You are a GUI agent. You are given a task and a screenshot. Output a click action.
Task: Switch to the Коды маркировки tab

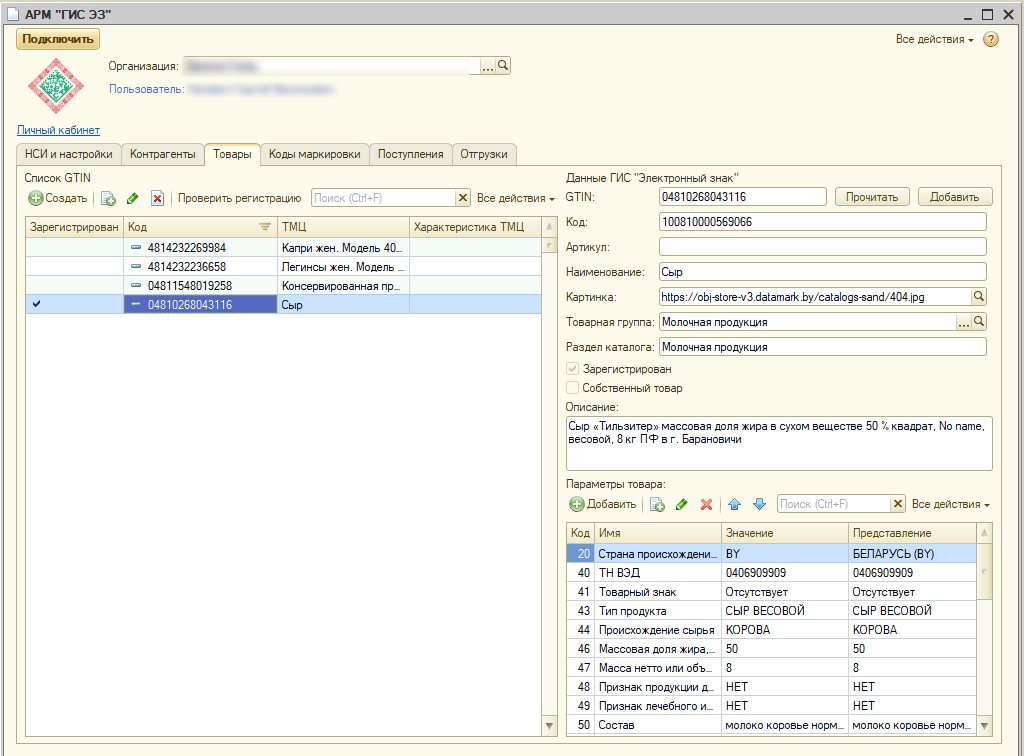point(315,154)
